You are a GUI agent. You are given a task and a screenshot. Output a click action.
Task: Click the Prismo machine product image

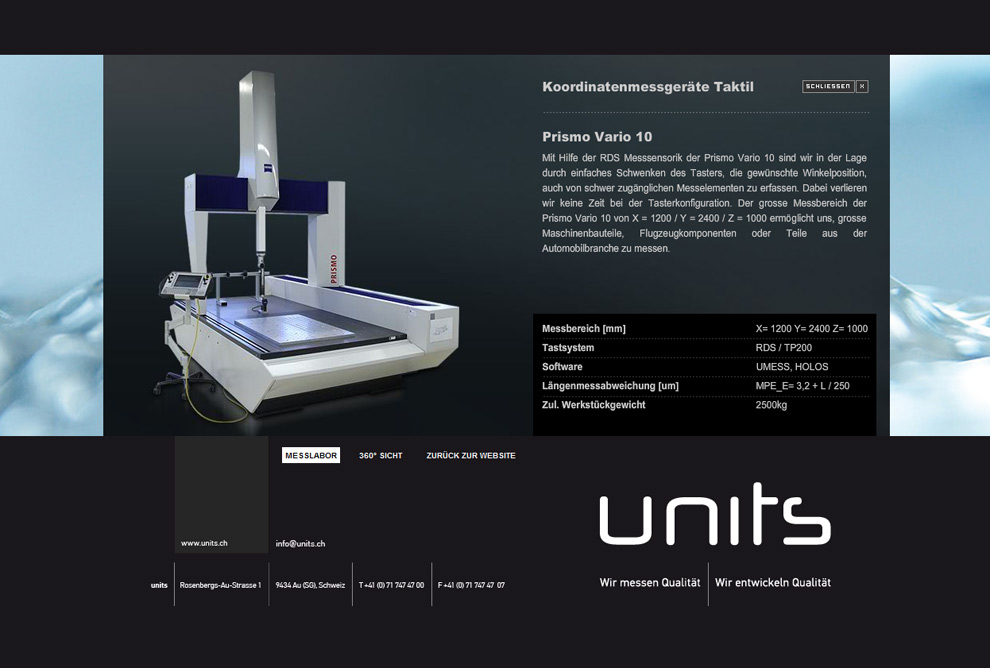click(307, 246)
